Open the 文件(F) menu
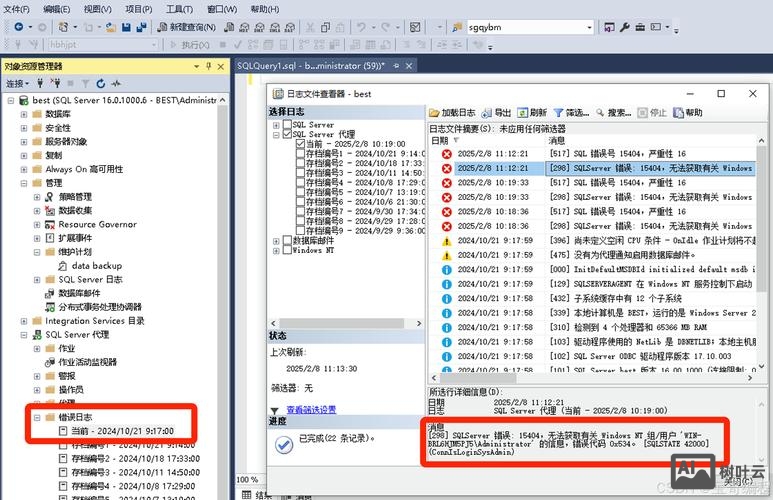This screenshot has width=773, height=500. (x=16, y=9)
